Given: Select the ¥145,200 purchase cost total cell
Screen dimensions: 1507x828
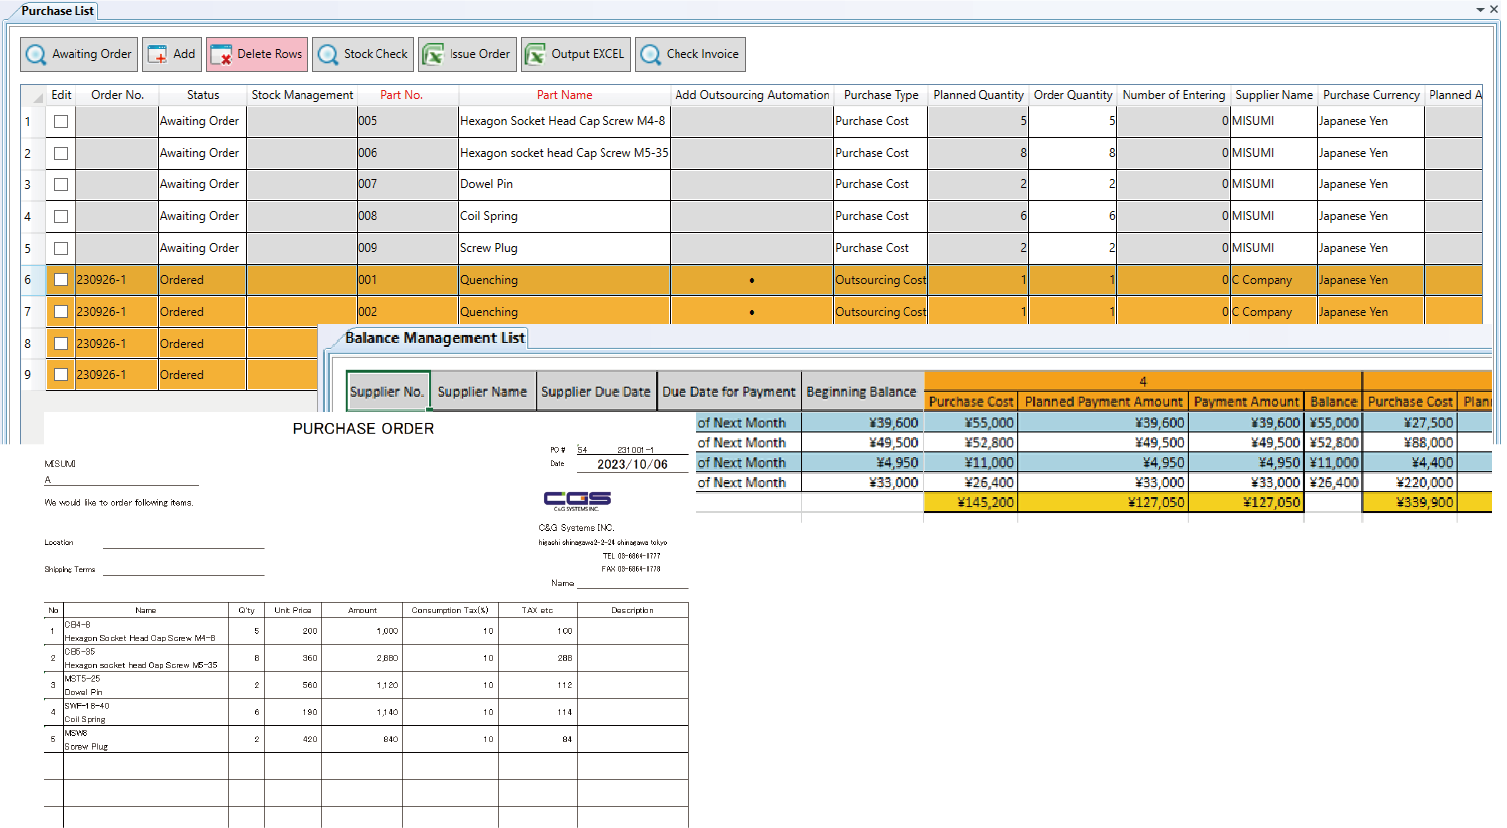Looking at the screenshot, I should pyautogui.click(x=971, y=502).
